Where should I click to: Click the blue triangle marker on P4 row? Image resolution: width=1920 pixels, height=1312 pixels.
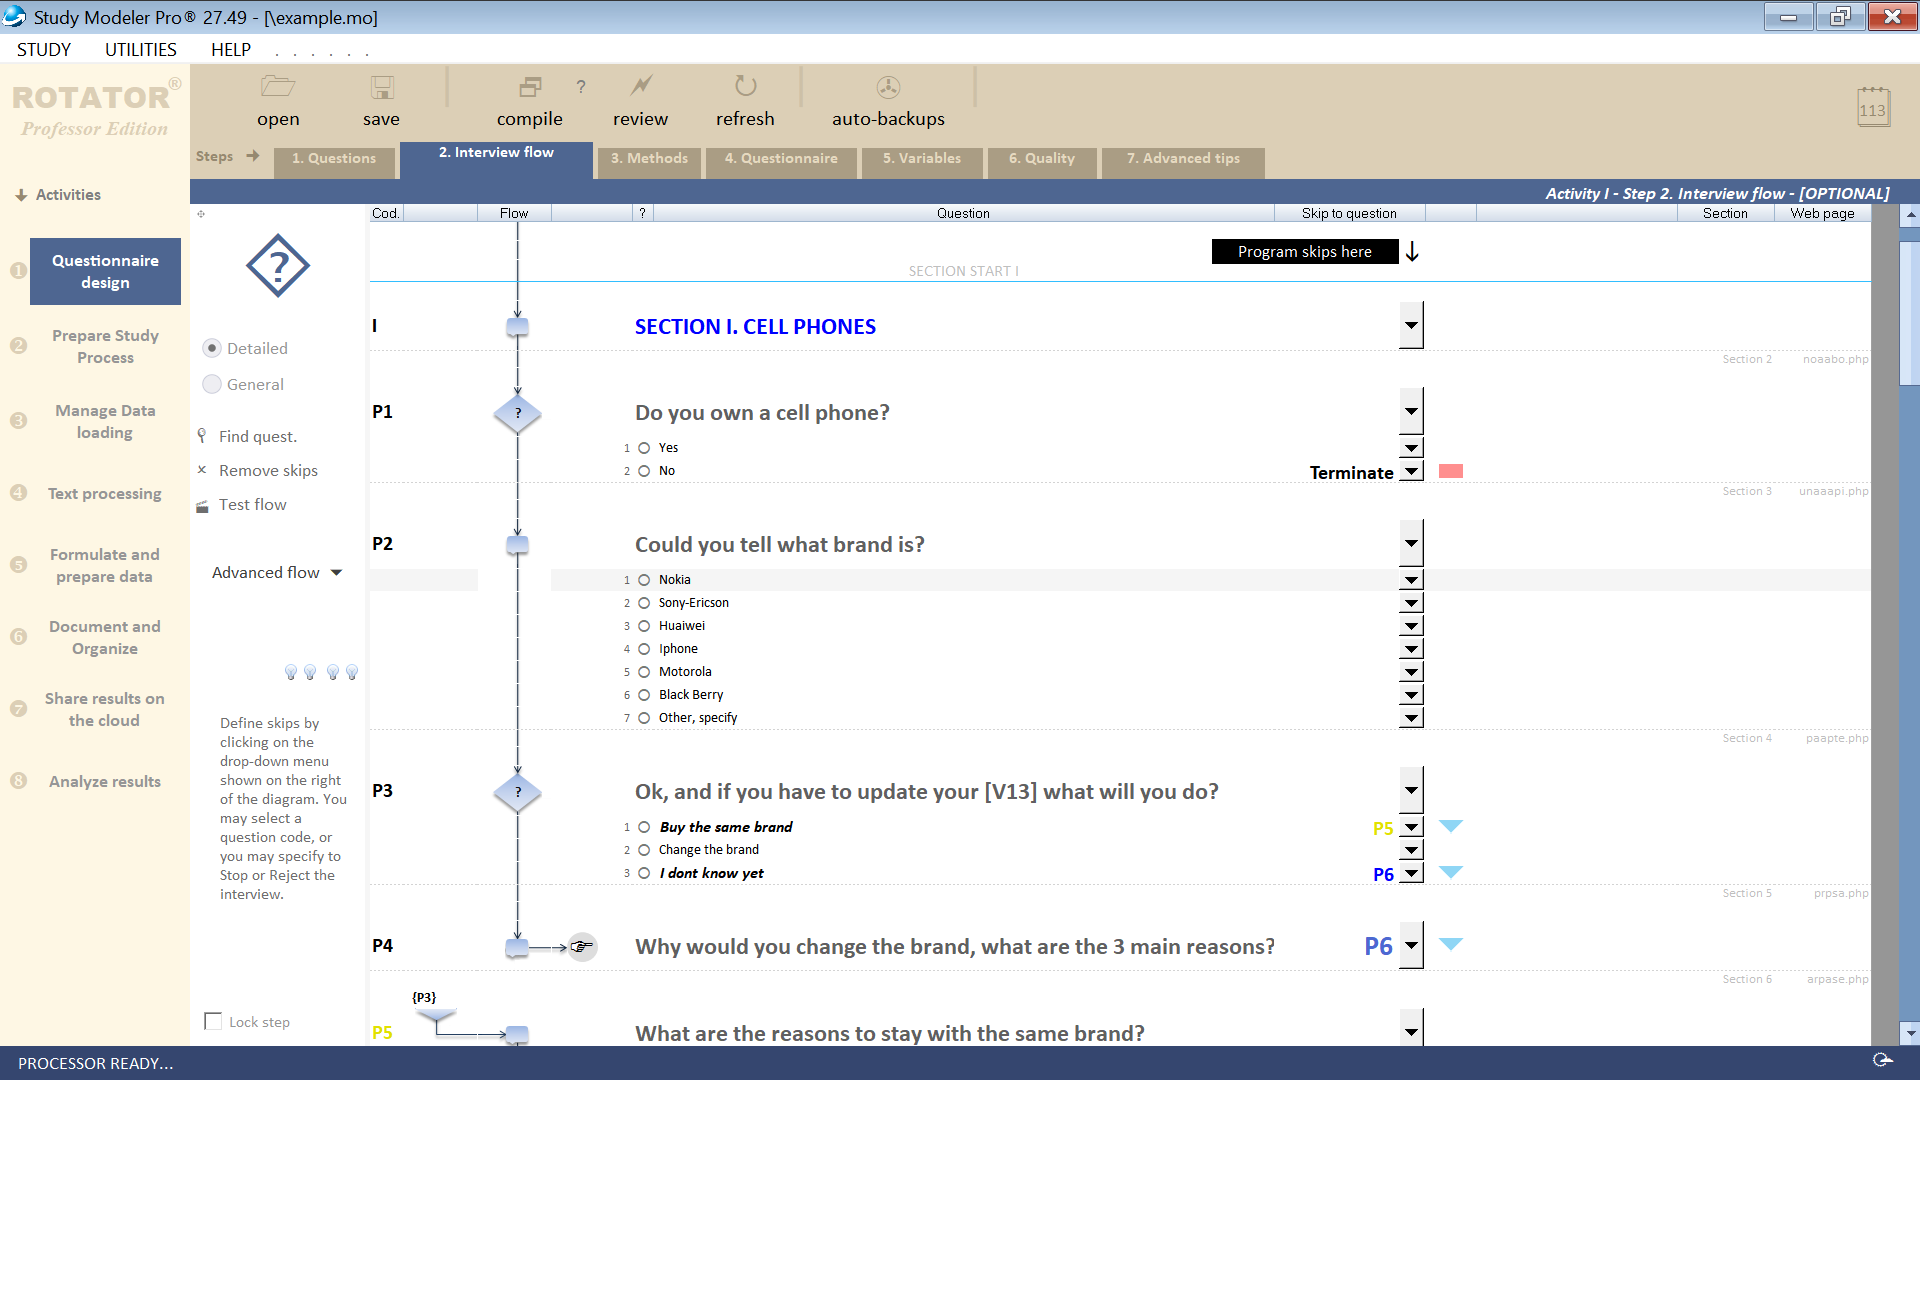click(1451, 944)
